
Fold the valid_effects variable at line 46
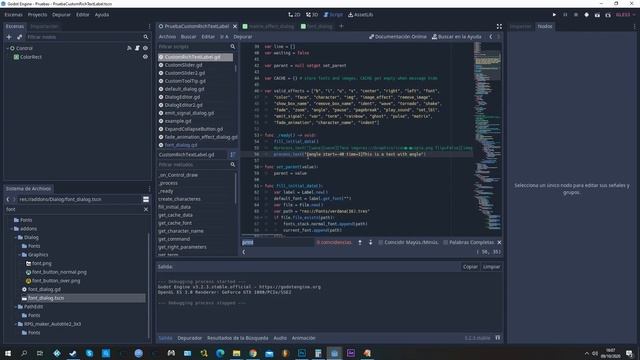click(x=262, y=91)
